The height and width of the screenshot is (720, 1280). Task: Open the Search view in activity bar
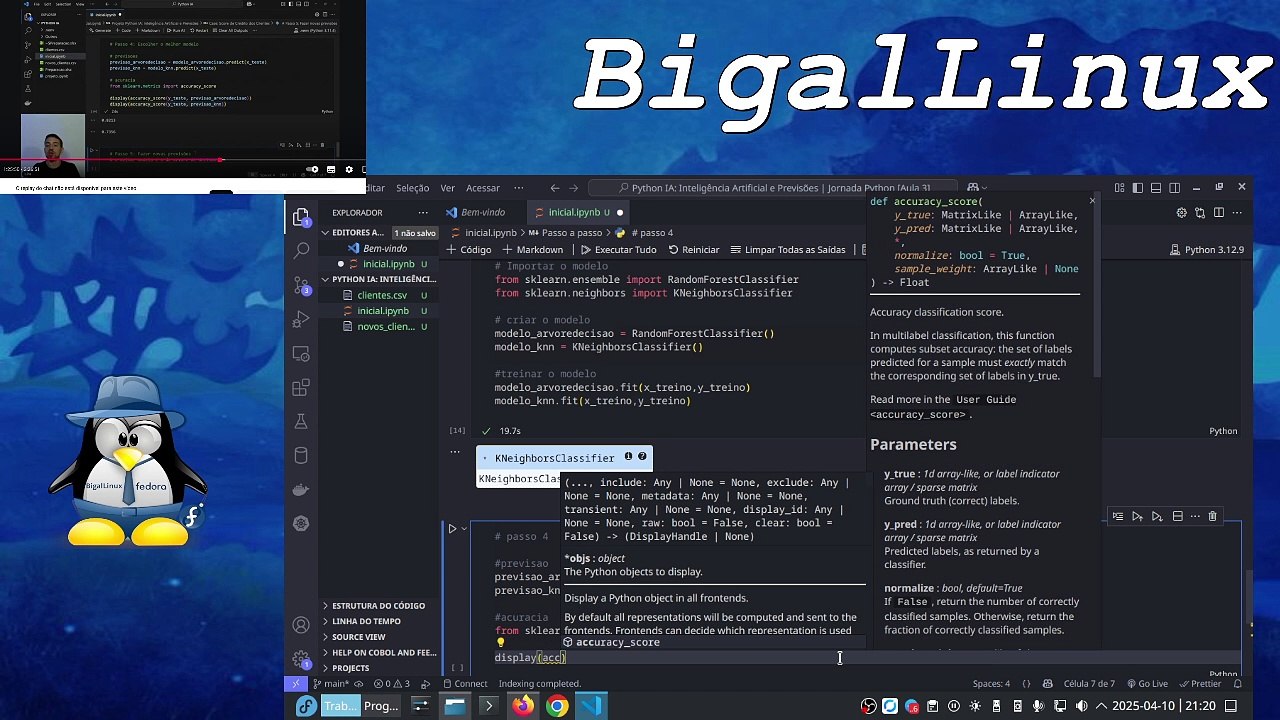coord(301,251)
